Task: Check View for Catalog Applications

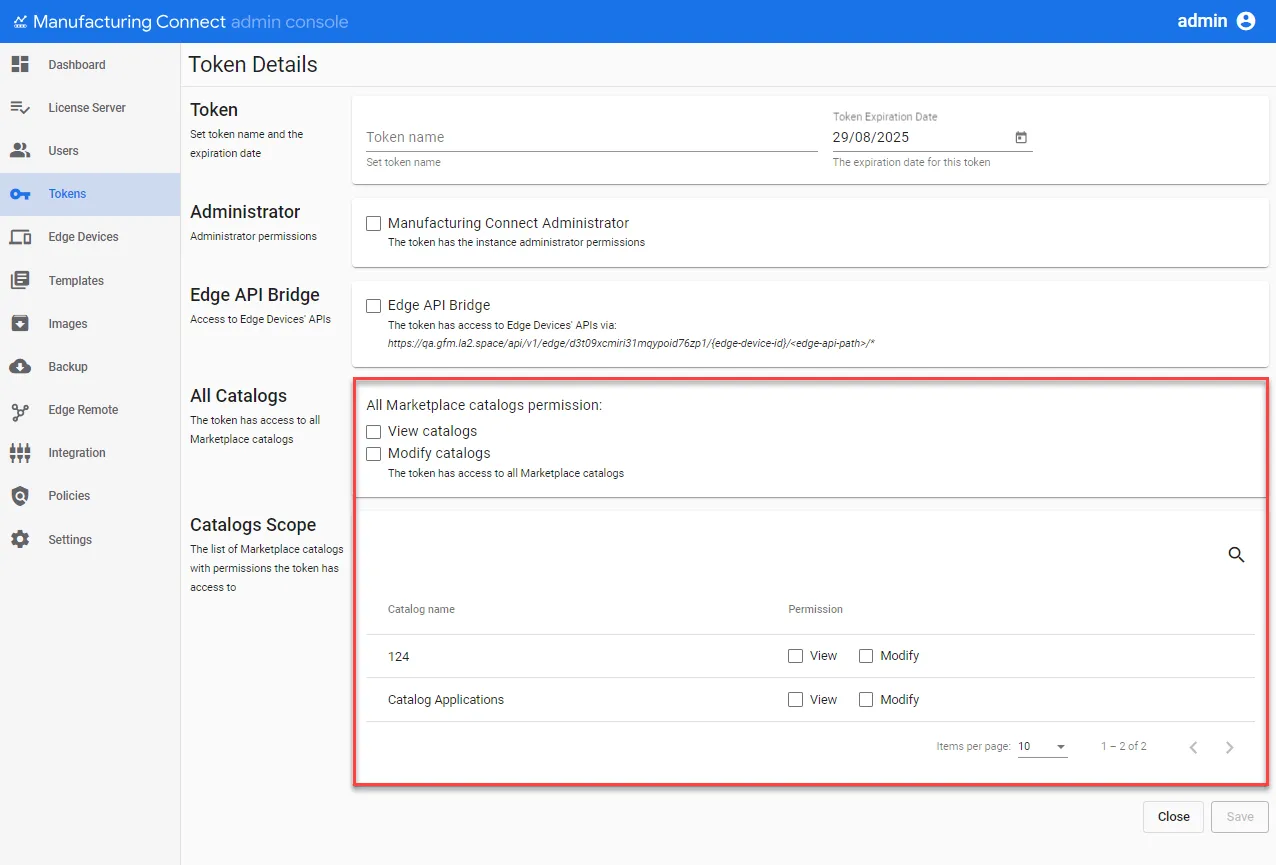Action: 796,700
